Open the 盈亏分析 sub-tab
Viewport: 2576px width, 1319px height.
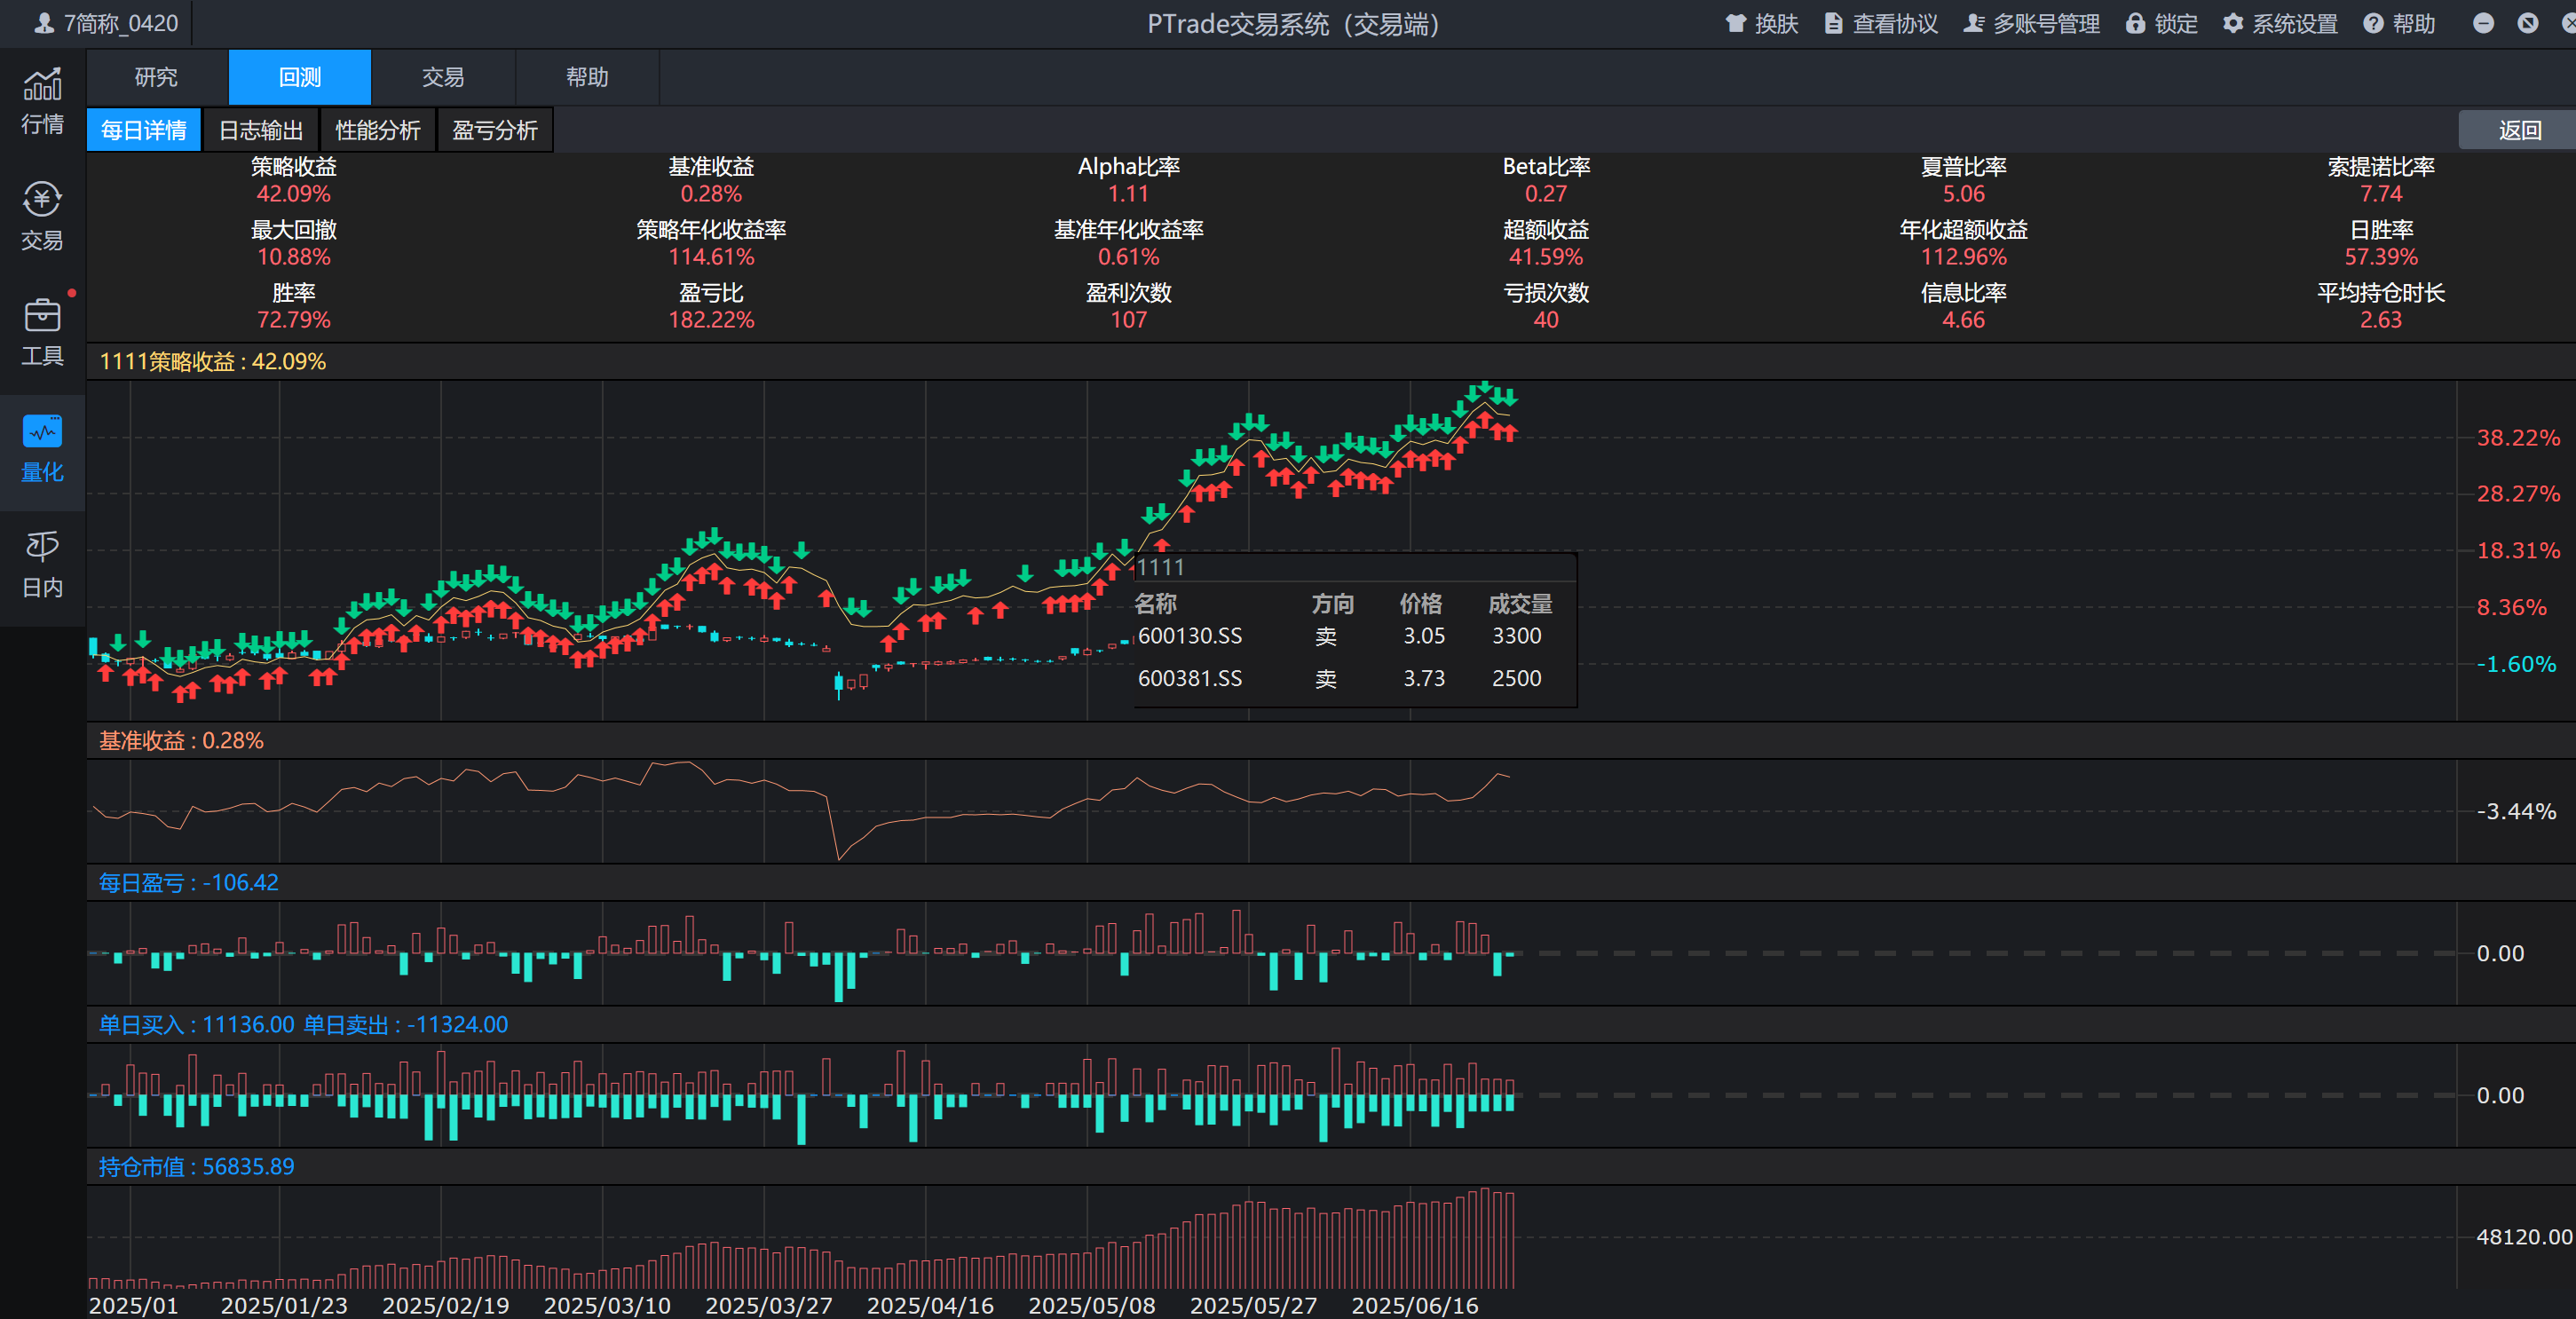pyautogui.click(x=494, y=130)
